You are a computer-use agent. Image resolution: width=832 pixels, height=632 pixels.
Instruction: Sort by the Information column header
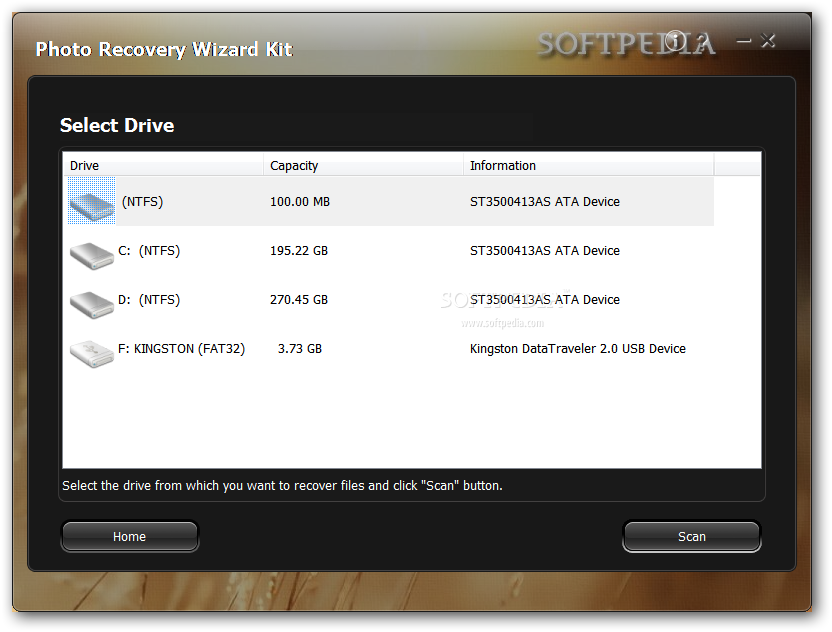coord(588,166)
